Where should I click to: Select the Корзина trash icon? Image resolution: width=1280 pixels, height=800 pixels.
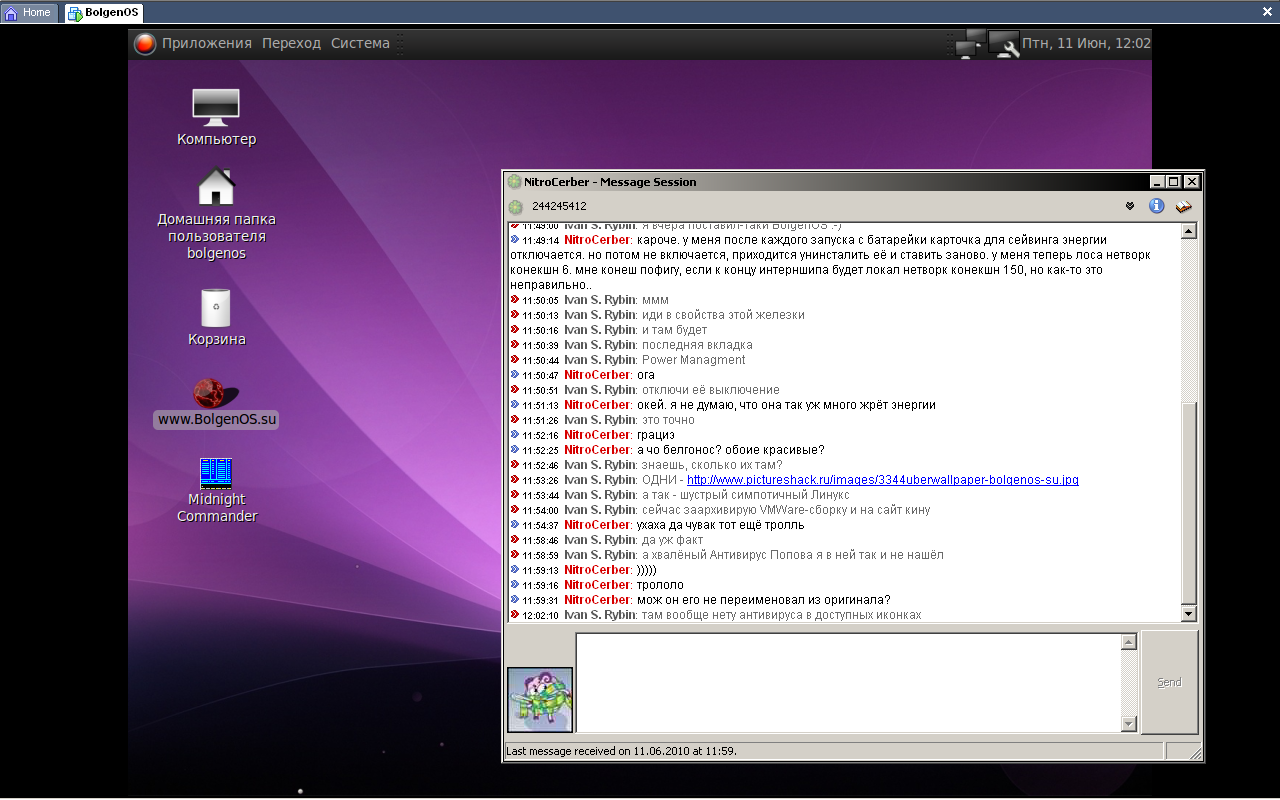click(216, 317)
